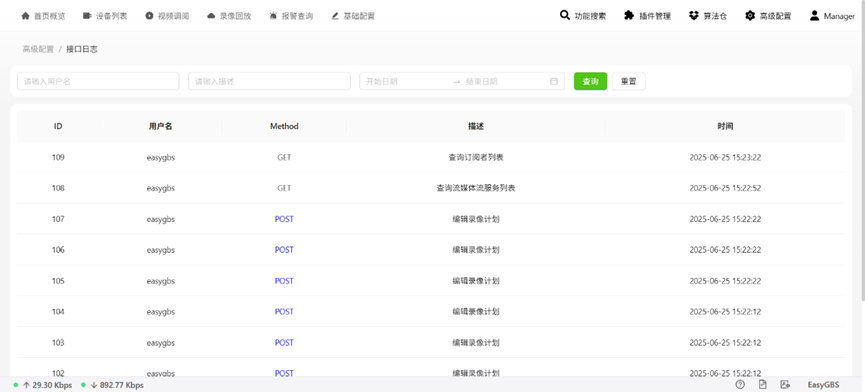Click POST method in row 105
865x392 pixels.
(x=284, y=281)
